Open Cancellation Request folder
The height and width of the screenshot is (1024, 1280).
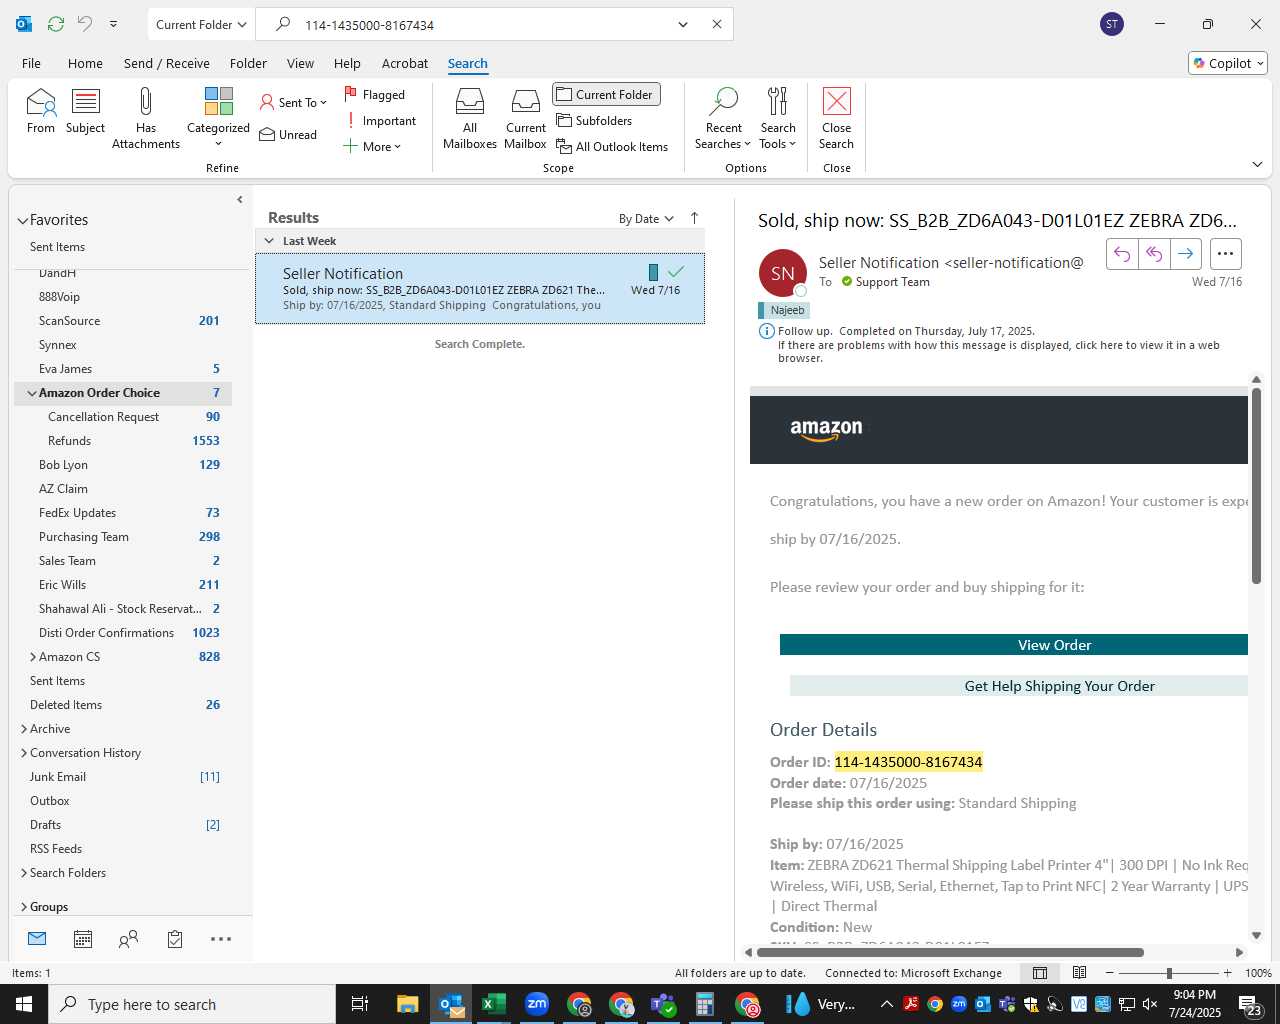coord(123,417)
